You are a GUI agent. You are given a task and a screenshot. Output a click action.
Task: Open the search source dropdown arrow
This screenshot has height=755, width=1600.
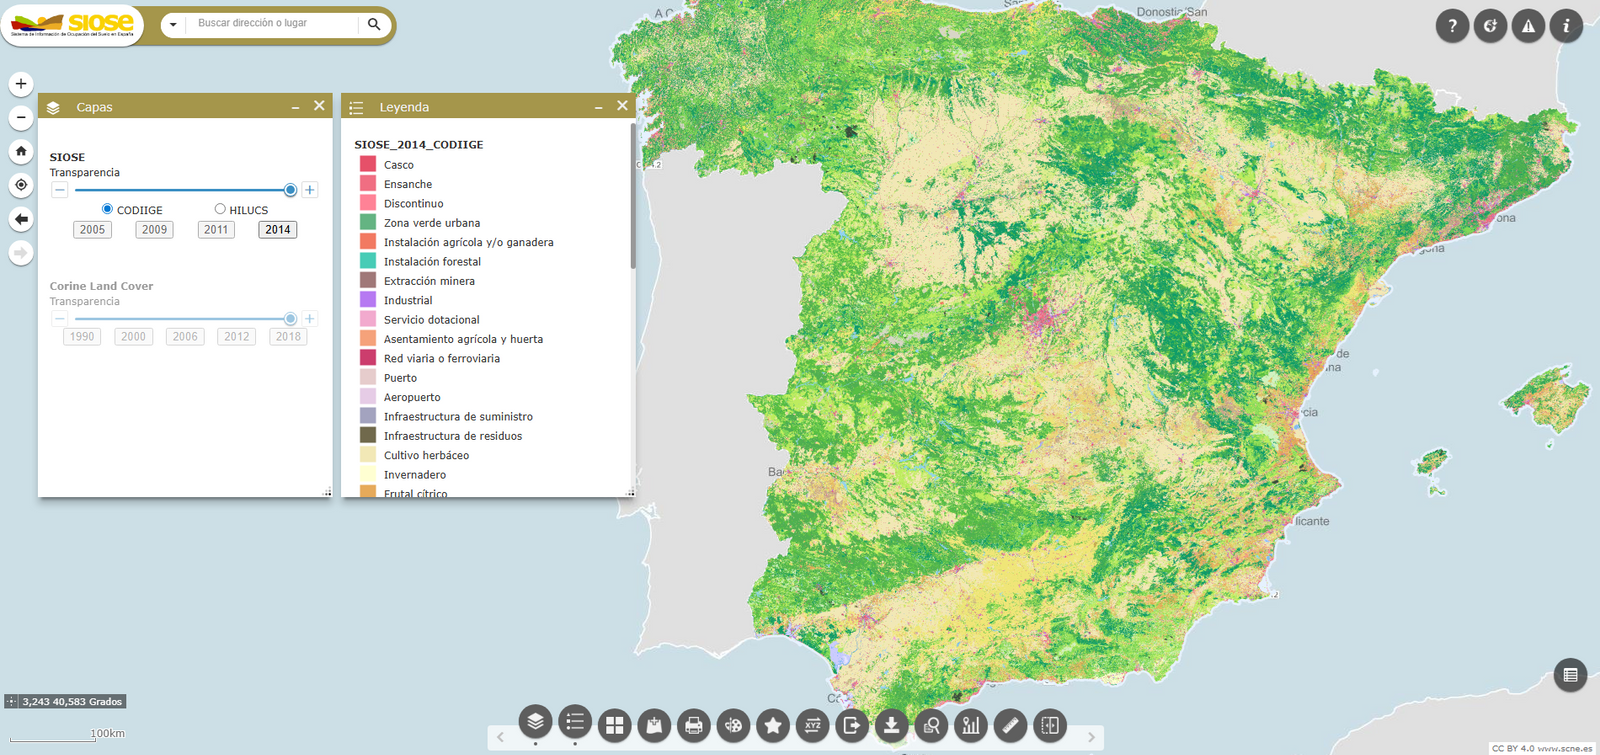[x=173, y=24]
